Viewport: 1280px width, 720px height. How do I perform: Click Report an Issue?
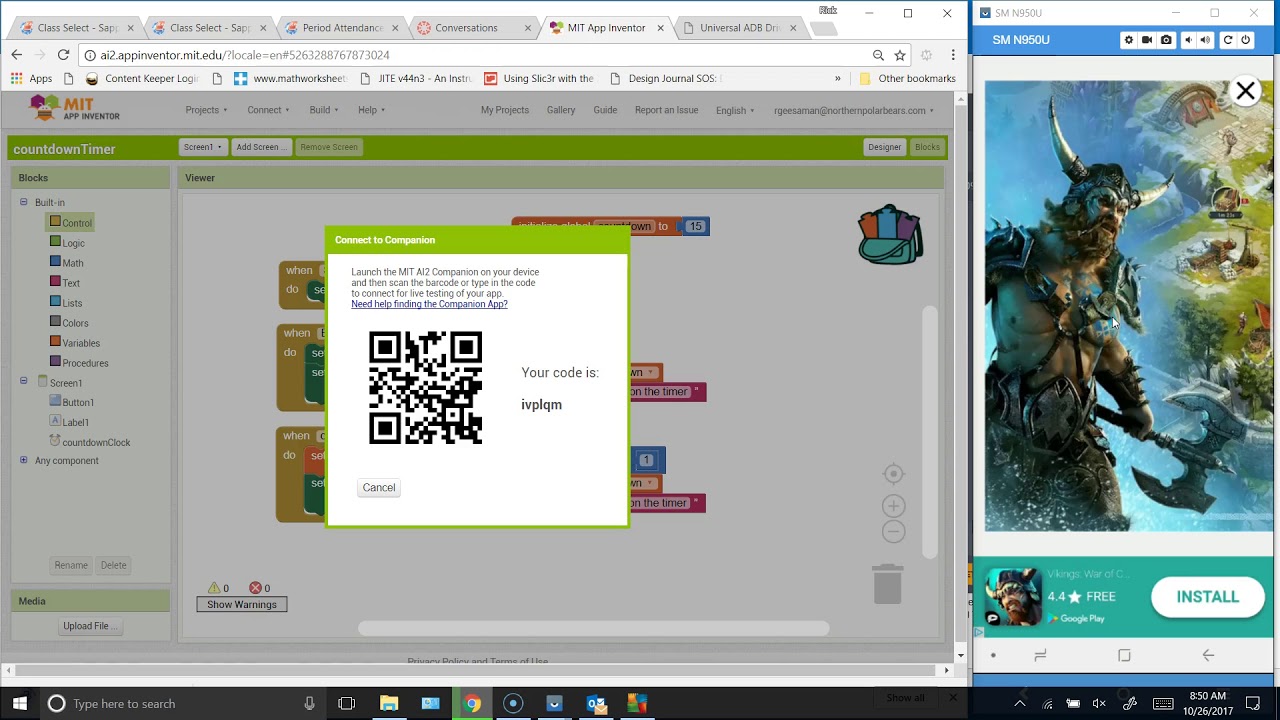[x=666, y=110]
